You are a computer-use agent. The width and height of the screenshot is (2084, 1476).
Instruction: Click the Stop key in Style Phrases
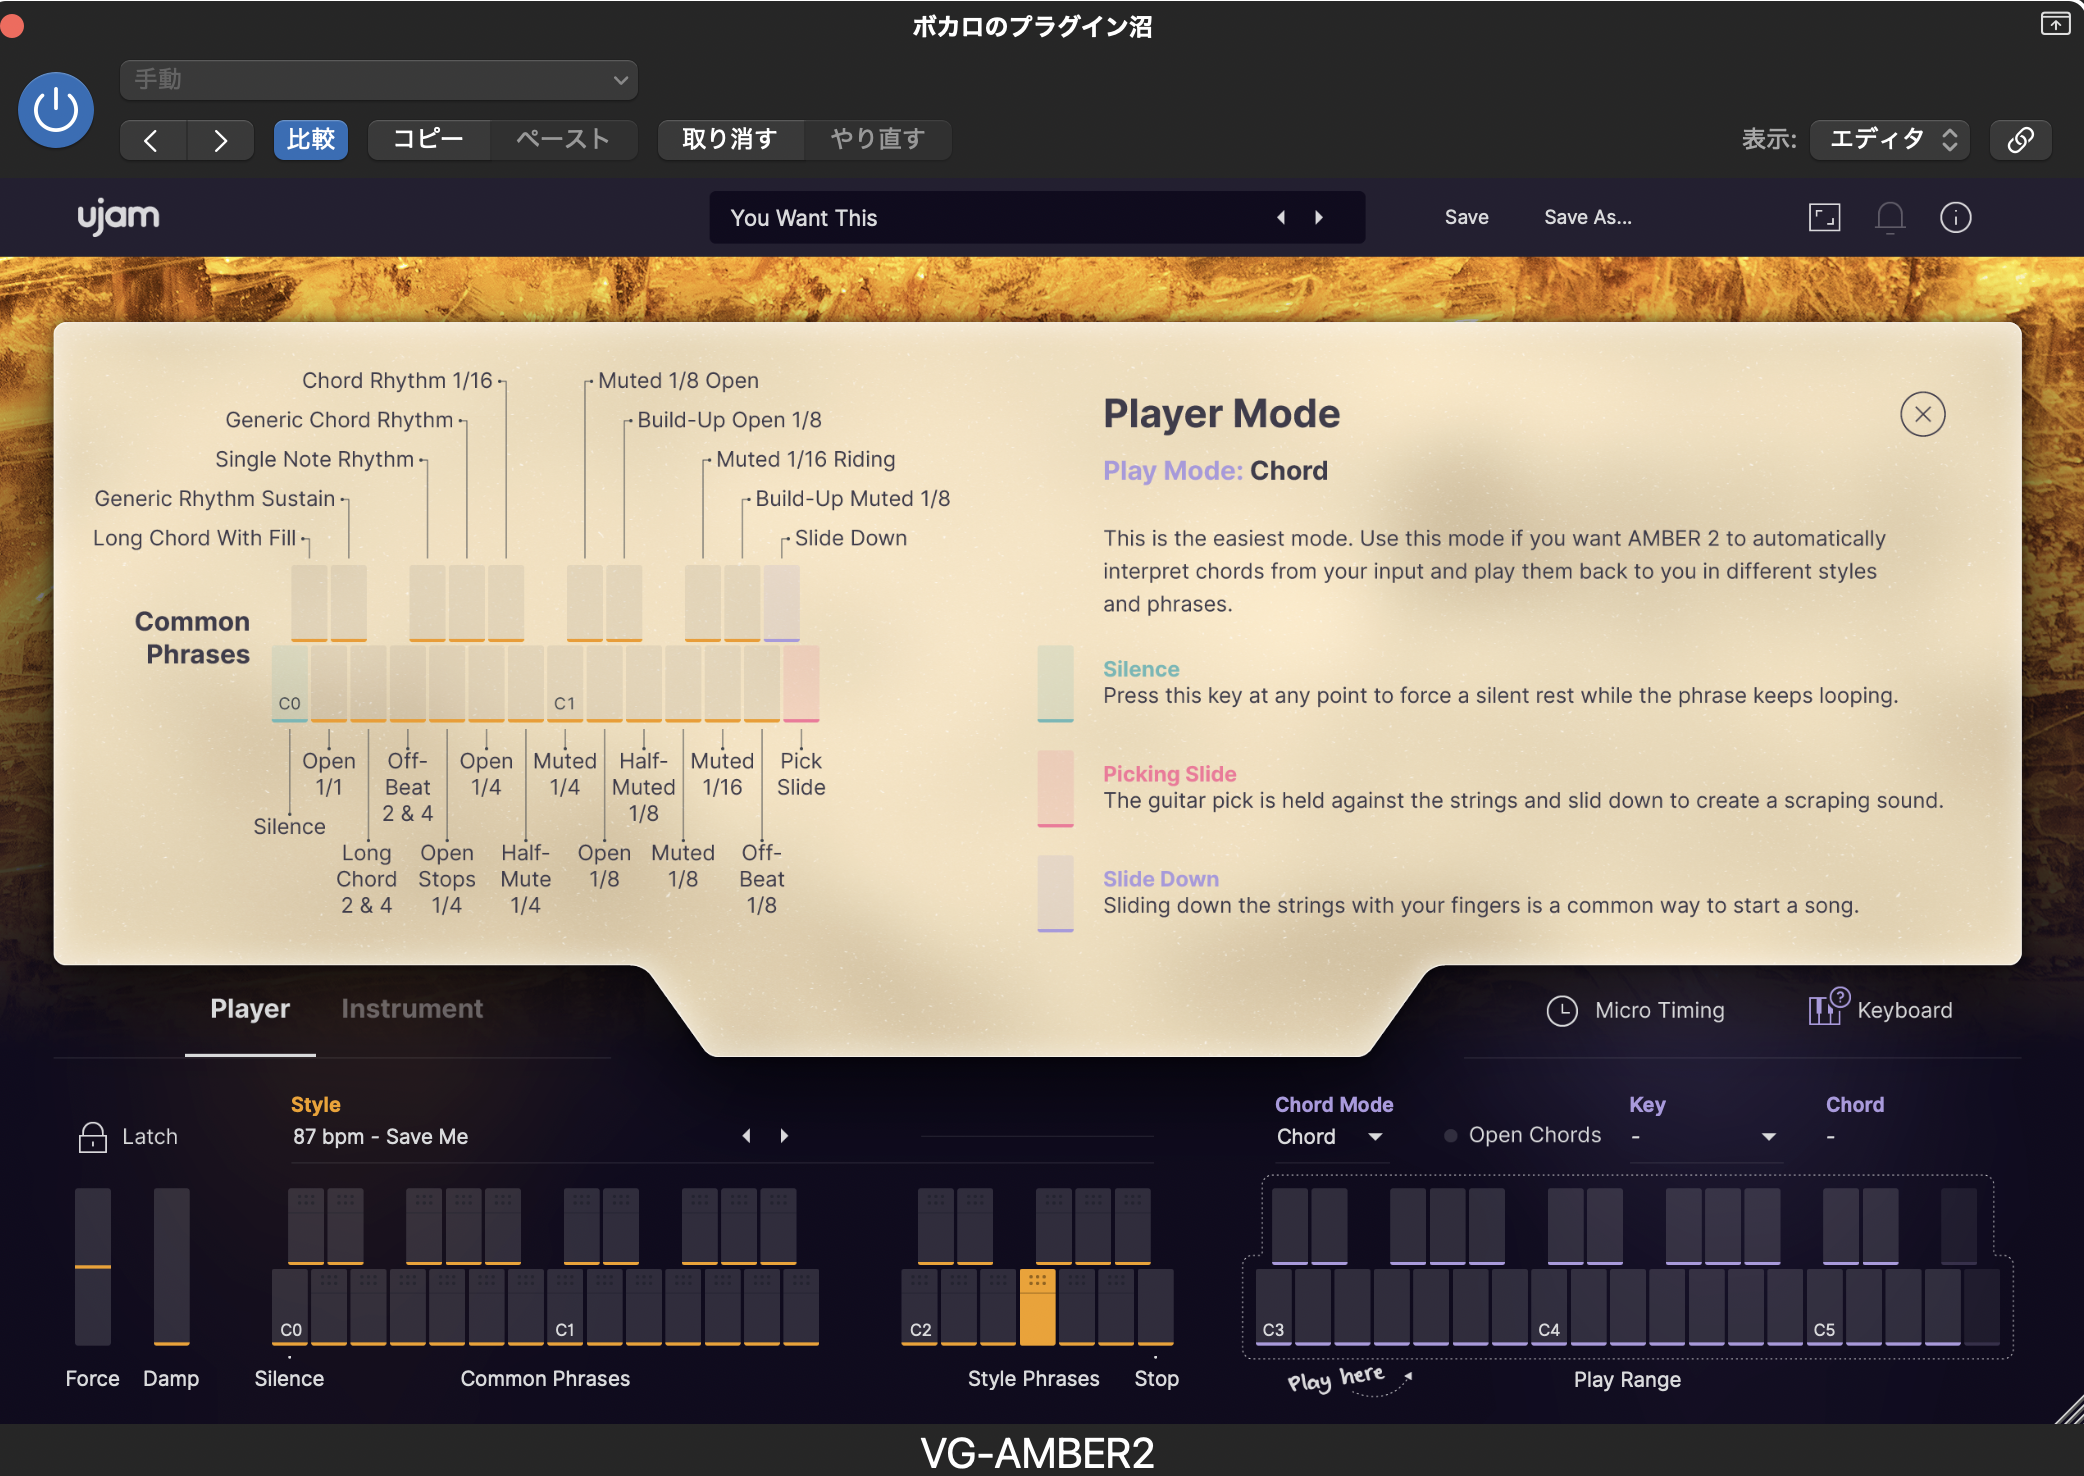pos(1156,1308)
